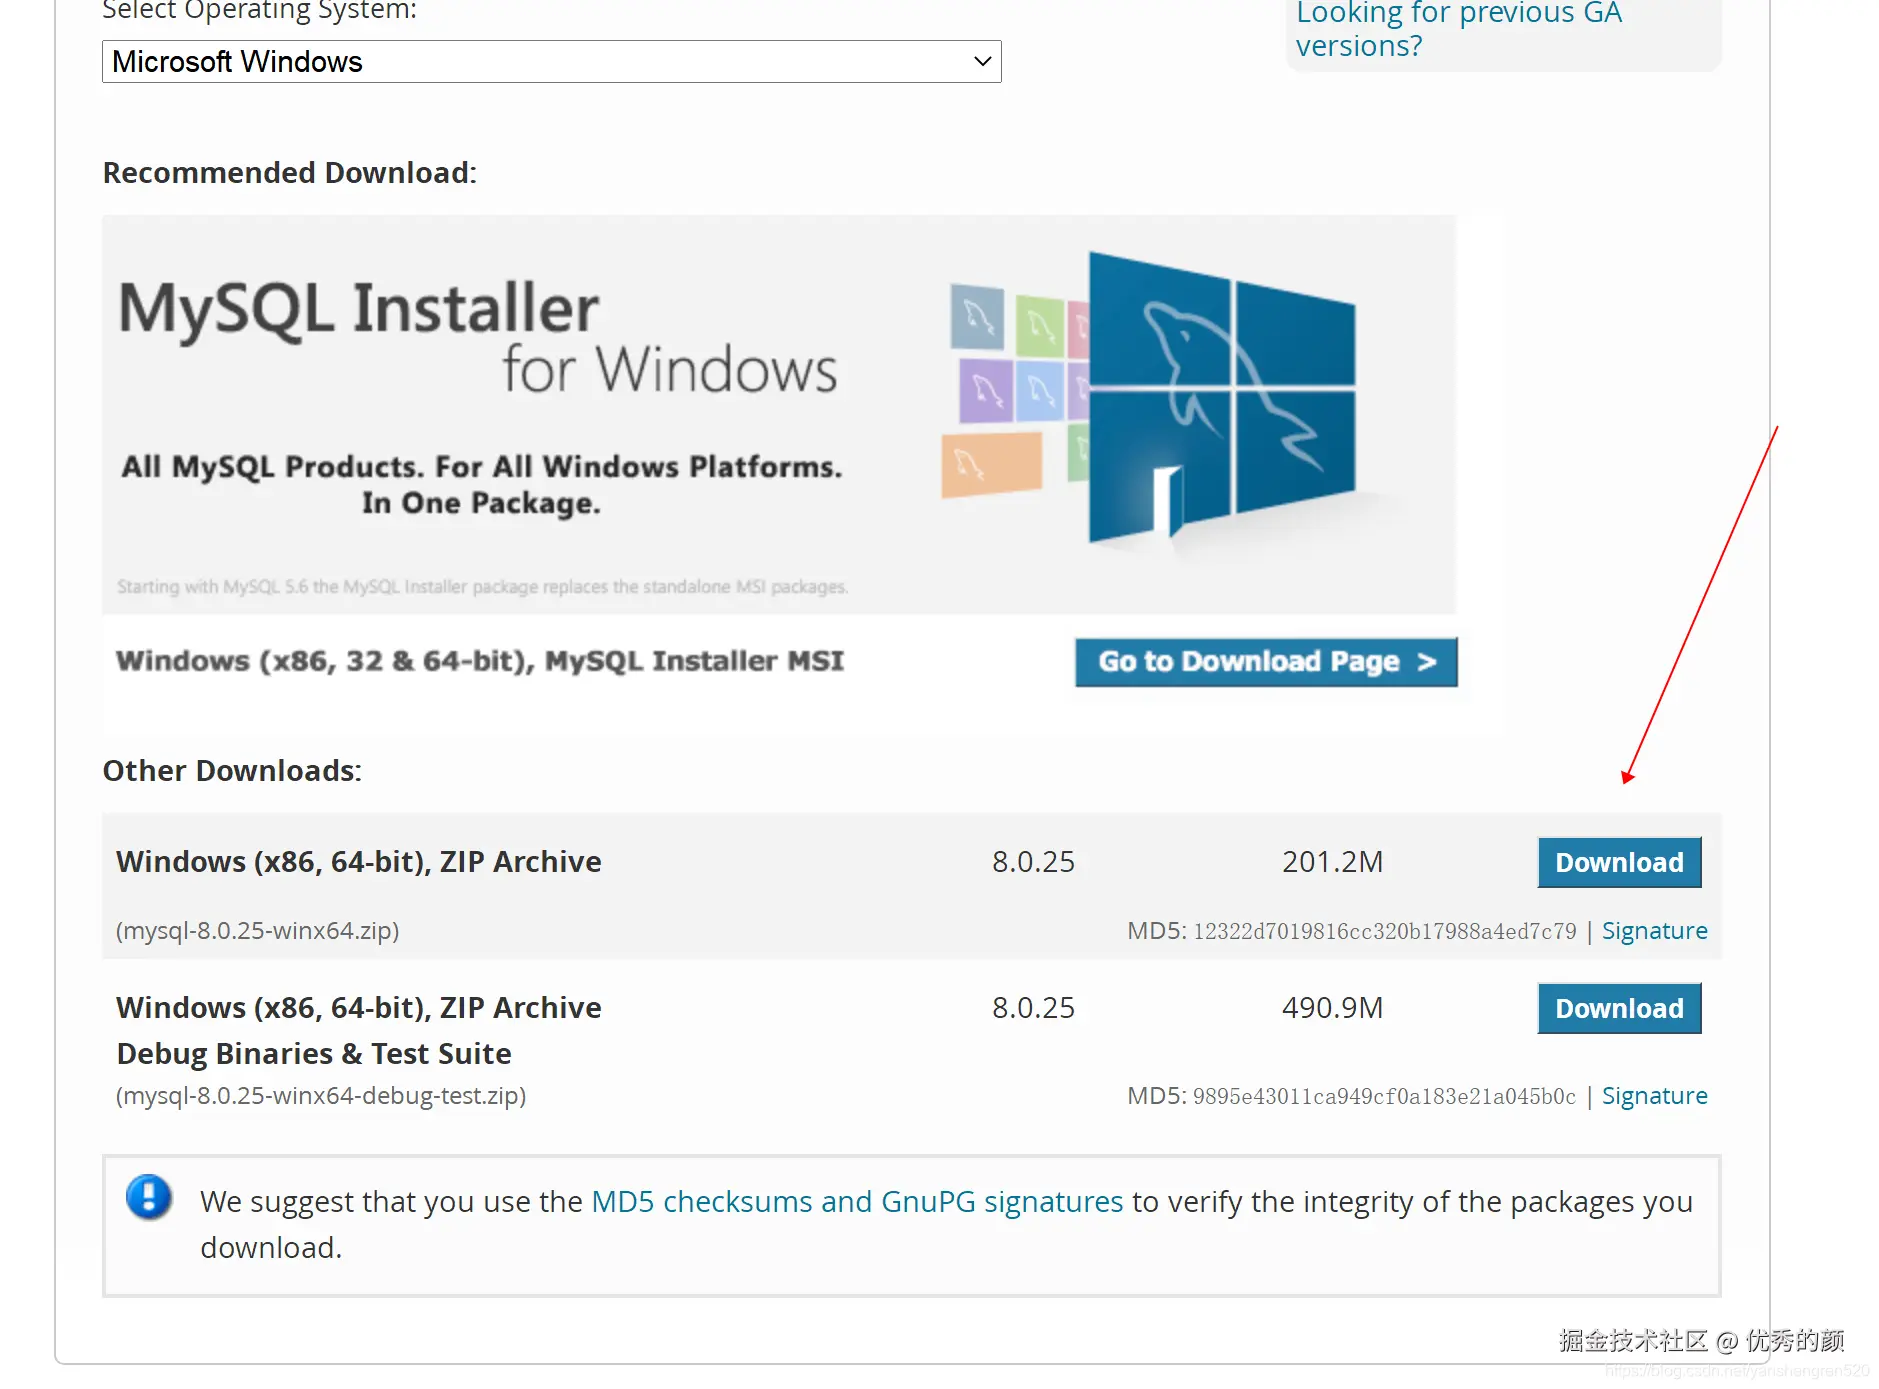Select the mysql-8.0.25-winx64.zip filename text
1879x1389 pixels.
pos(258,931)
